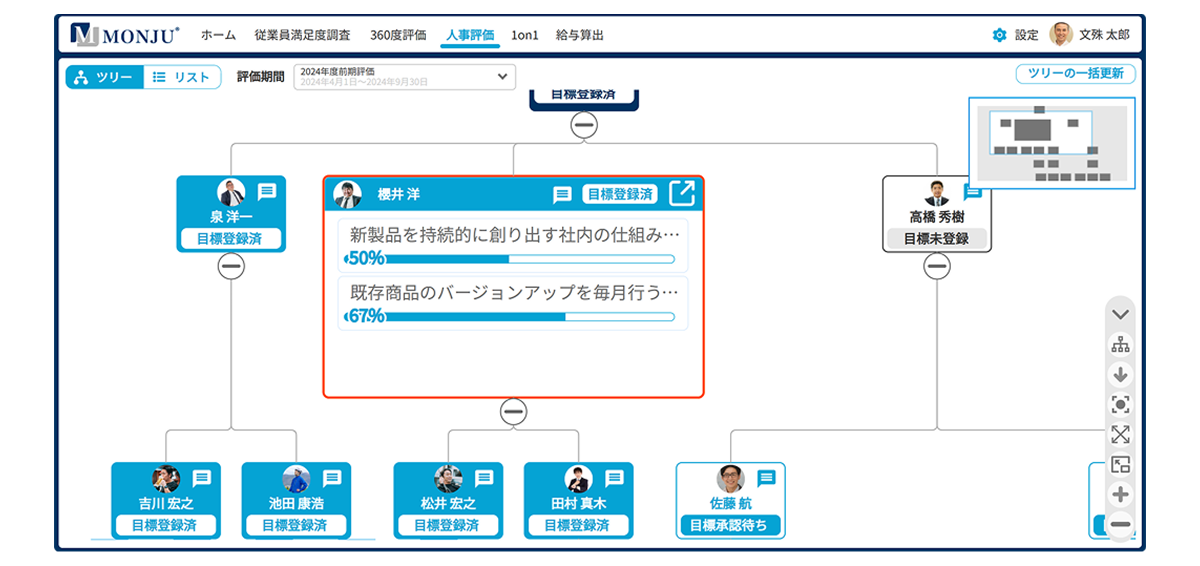Open comment icon on 池田 康浩 card
Image resolution: width=1200 pixels, height=566 pixels.
[x=332, y=478]
